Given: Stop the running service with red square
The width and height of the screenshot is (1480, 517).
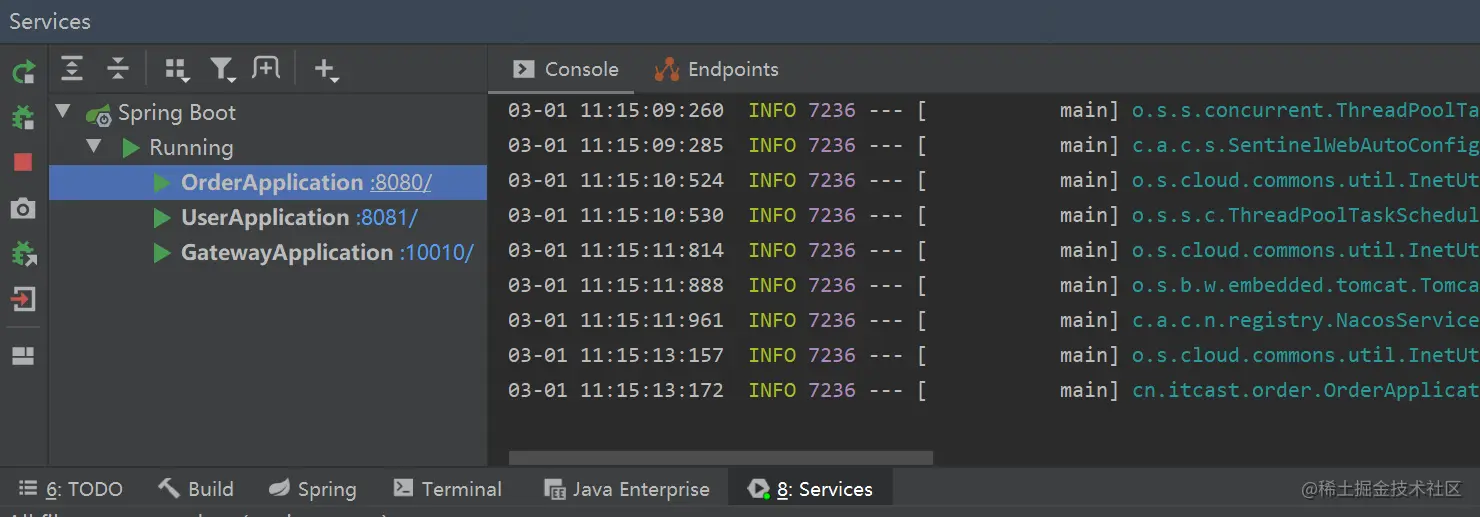Looking at the screenshot, I should 23,162.
